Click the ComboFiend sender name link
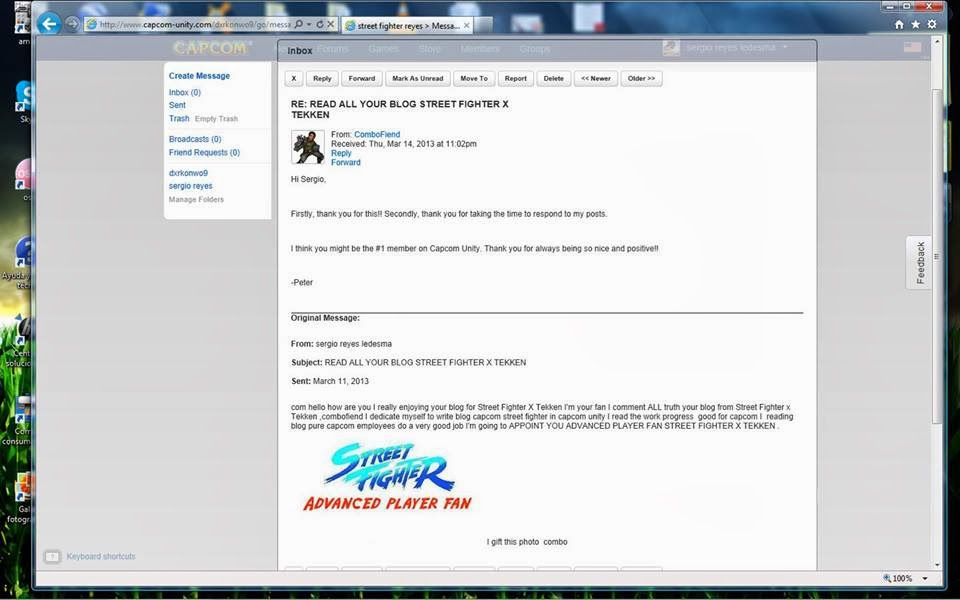The width and height of the screenshot is (960, 600). click(377, 135)
